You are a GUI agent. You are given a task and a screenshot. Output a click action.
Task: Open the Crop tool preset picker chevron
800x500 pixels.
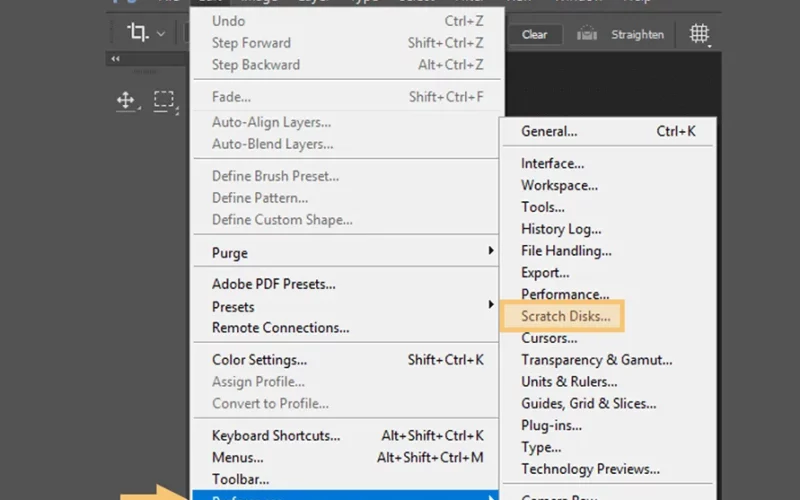pos(161,34)
